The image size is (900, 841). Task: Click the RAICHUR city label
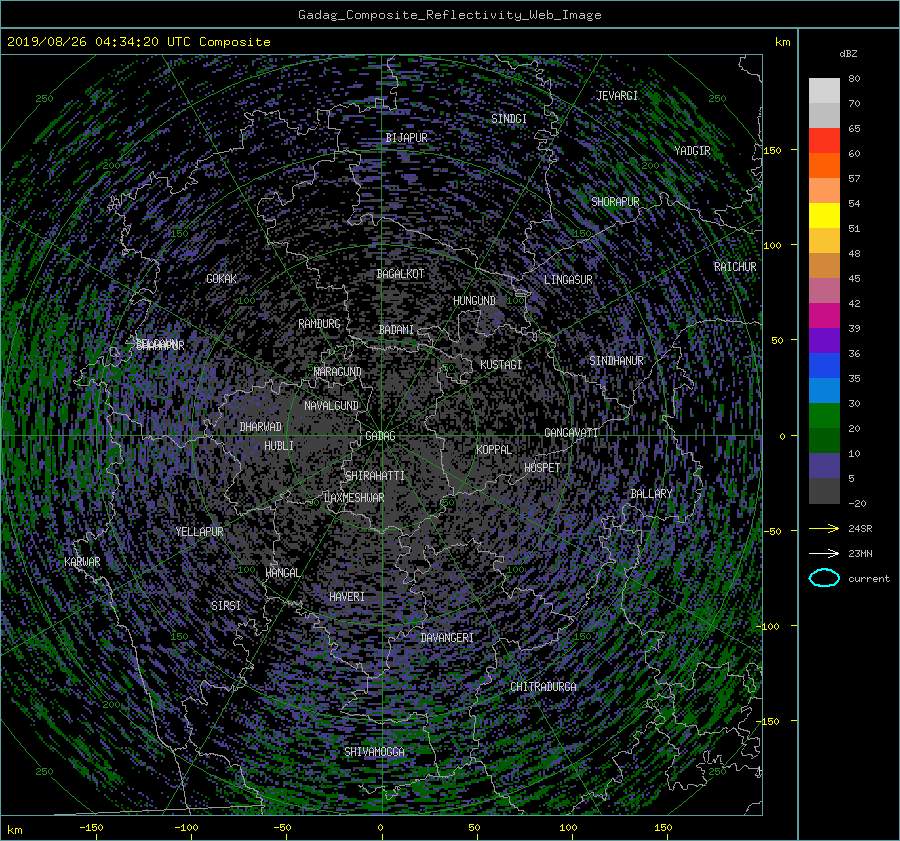(x=735, y=267)
